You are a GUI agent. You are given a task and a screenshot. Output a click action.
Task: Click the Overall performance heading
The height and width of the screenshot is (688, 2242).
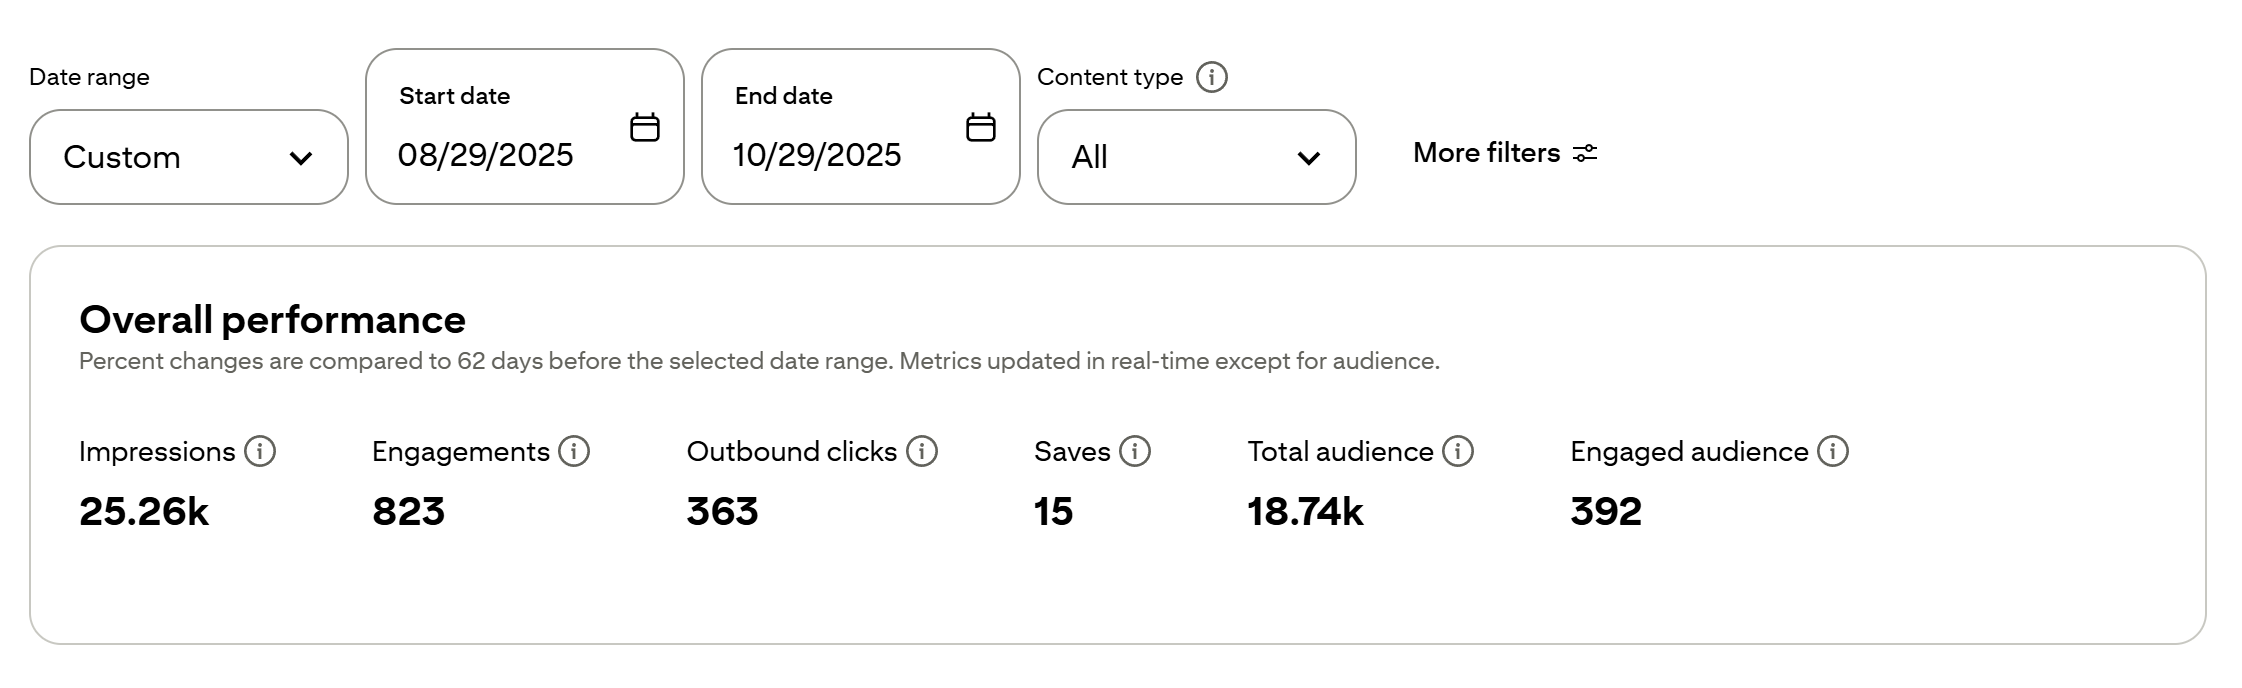pos(272,320)
